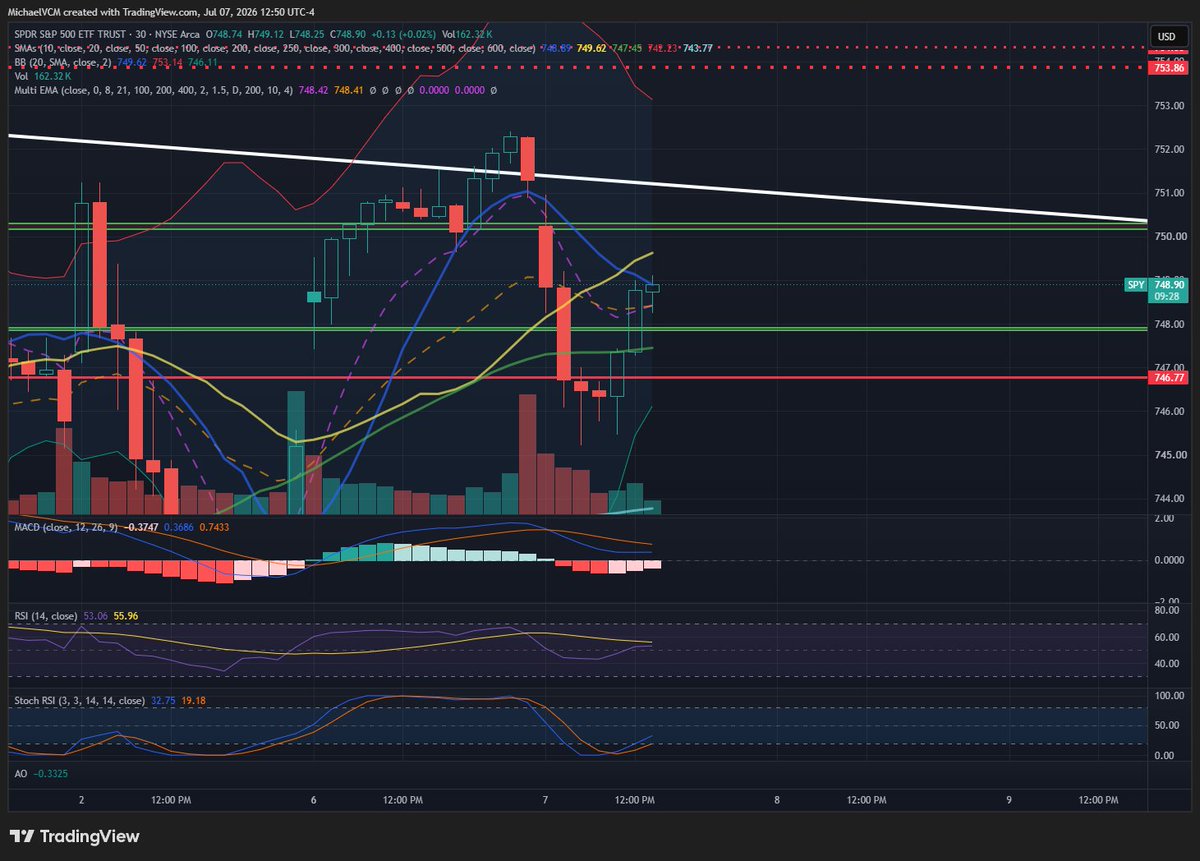Select the AO indicator legend
Viewport: 1200px width, 861px height.
(21, 774)
